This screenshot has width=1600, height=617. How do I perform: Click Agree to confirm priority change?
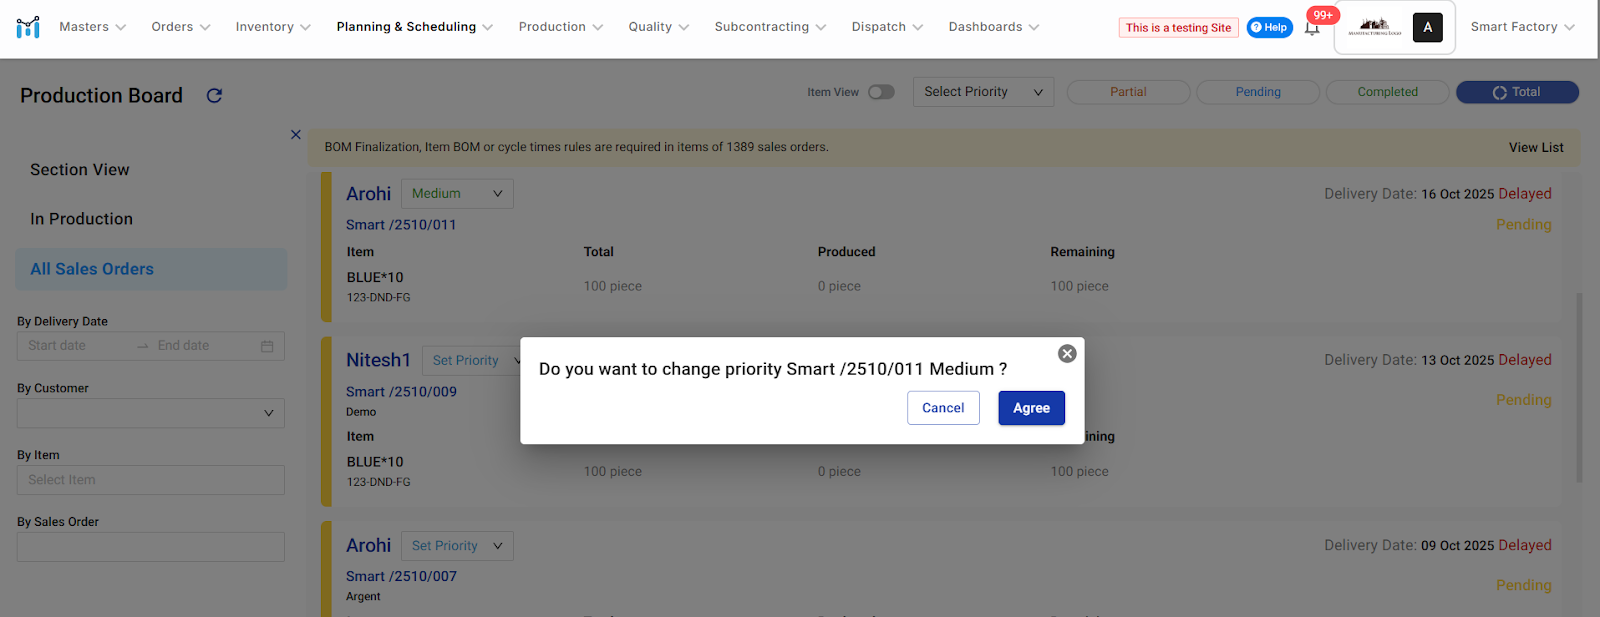click(1031, 408)
